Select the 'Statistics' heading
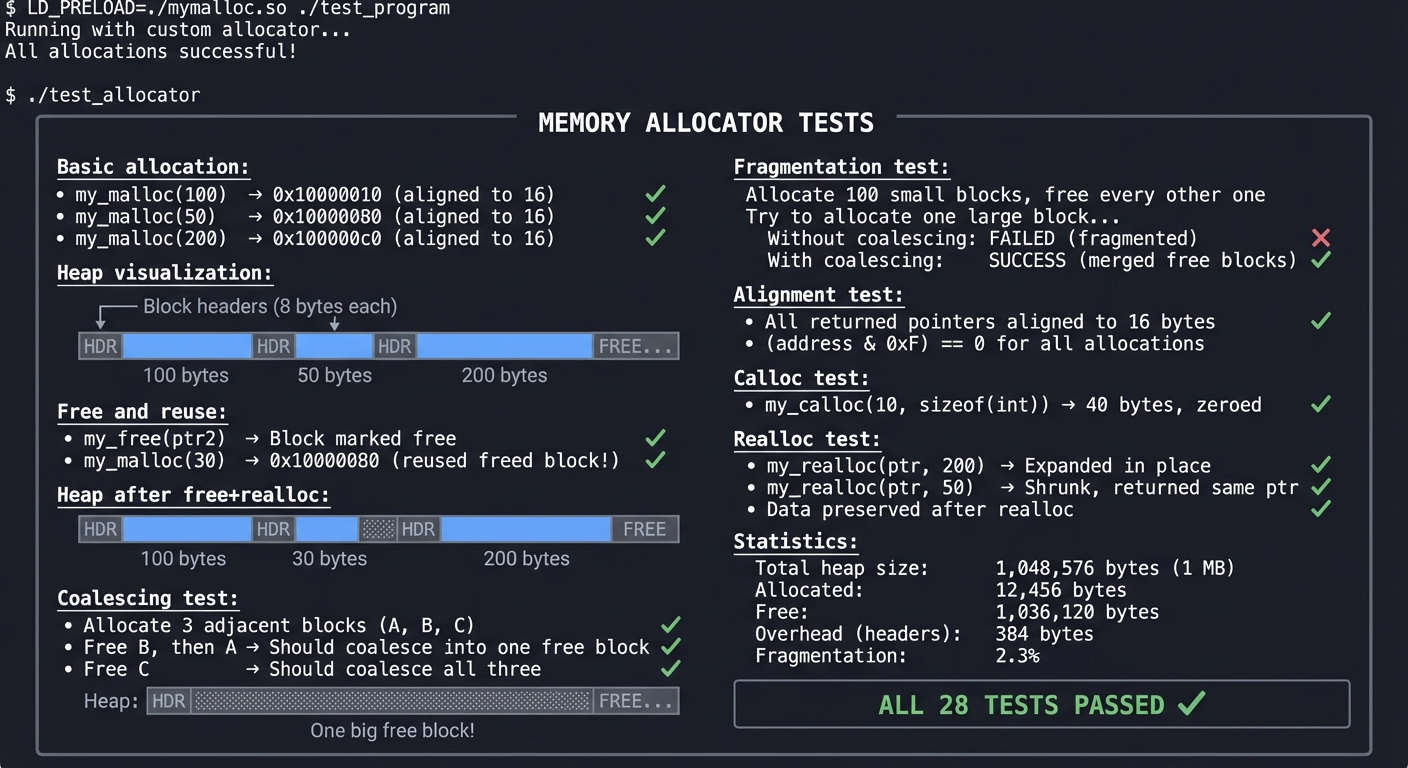 795,541
